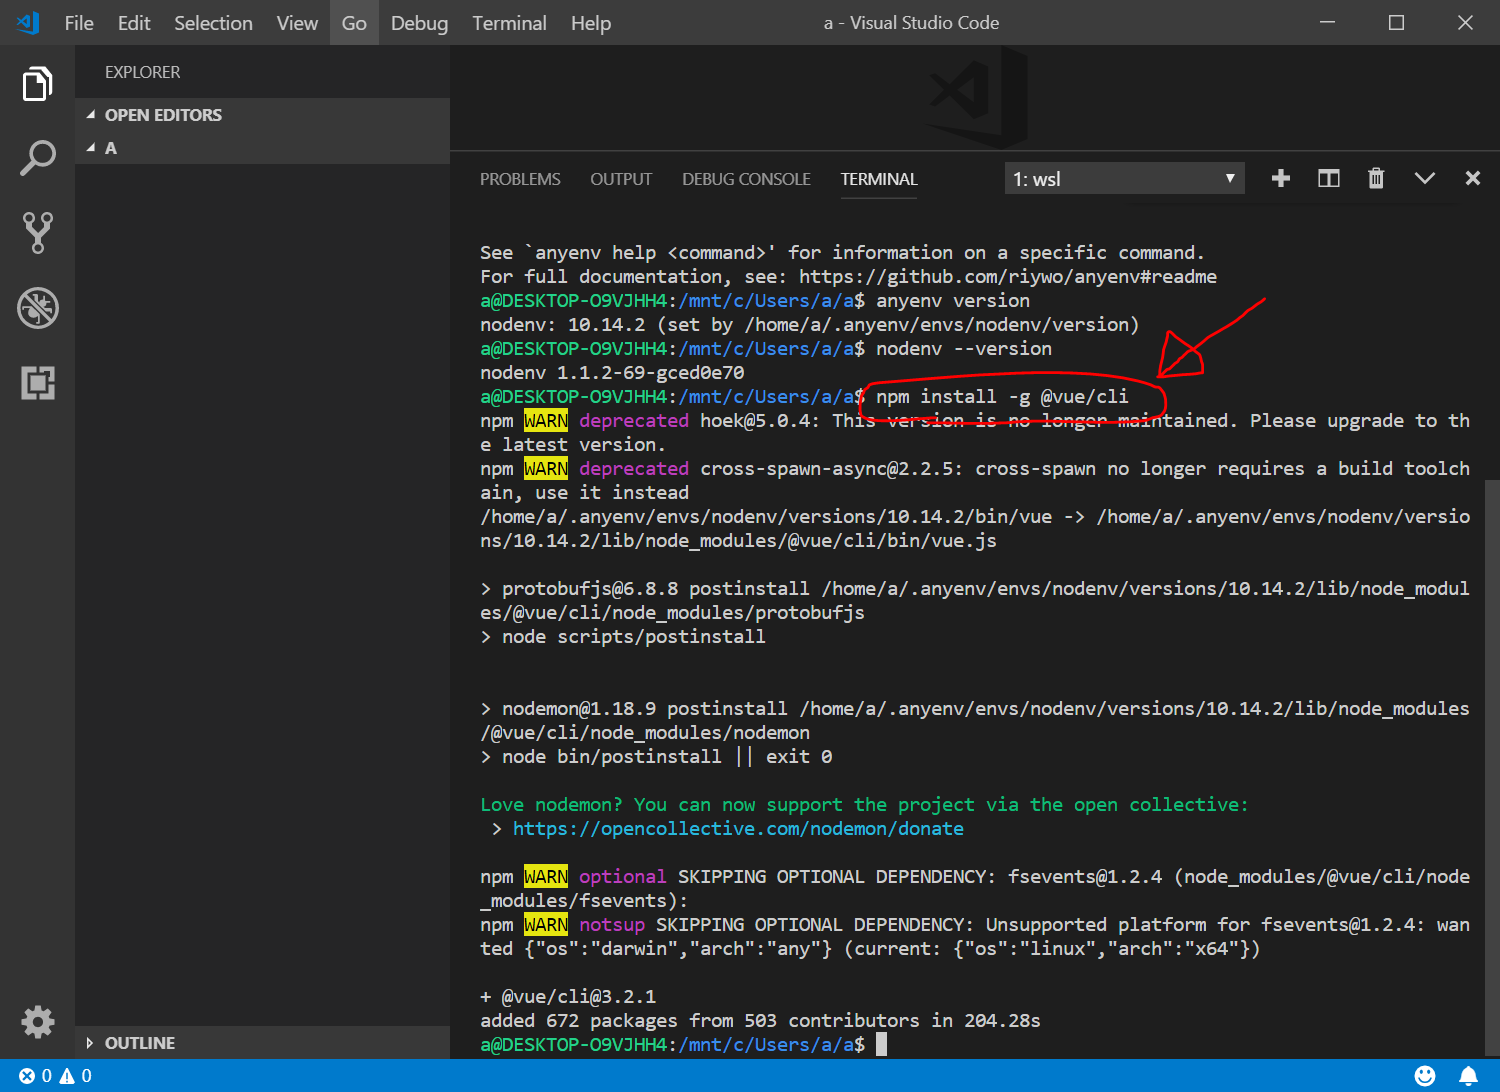The width and height of the screenshot is (1500, 1092).
Task: Expand the Outline section
Action: [x=262, y=1043]
